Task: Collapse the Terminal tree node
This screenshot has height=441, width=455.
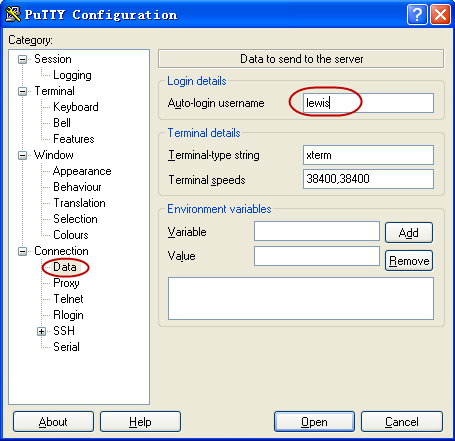Action: (x=22, y=91)
